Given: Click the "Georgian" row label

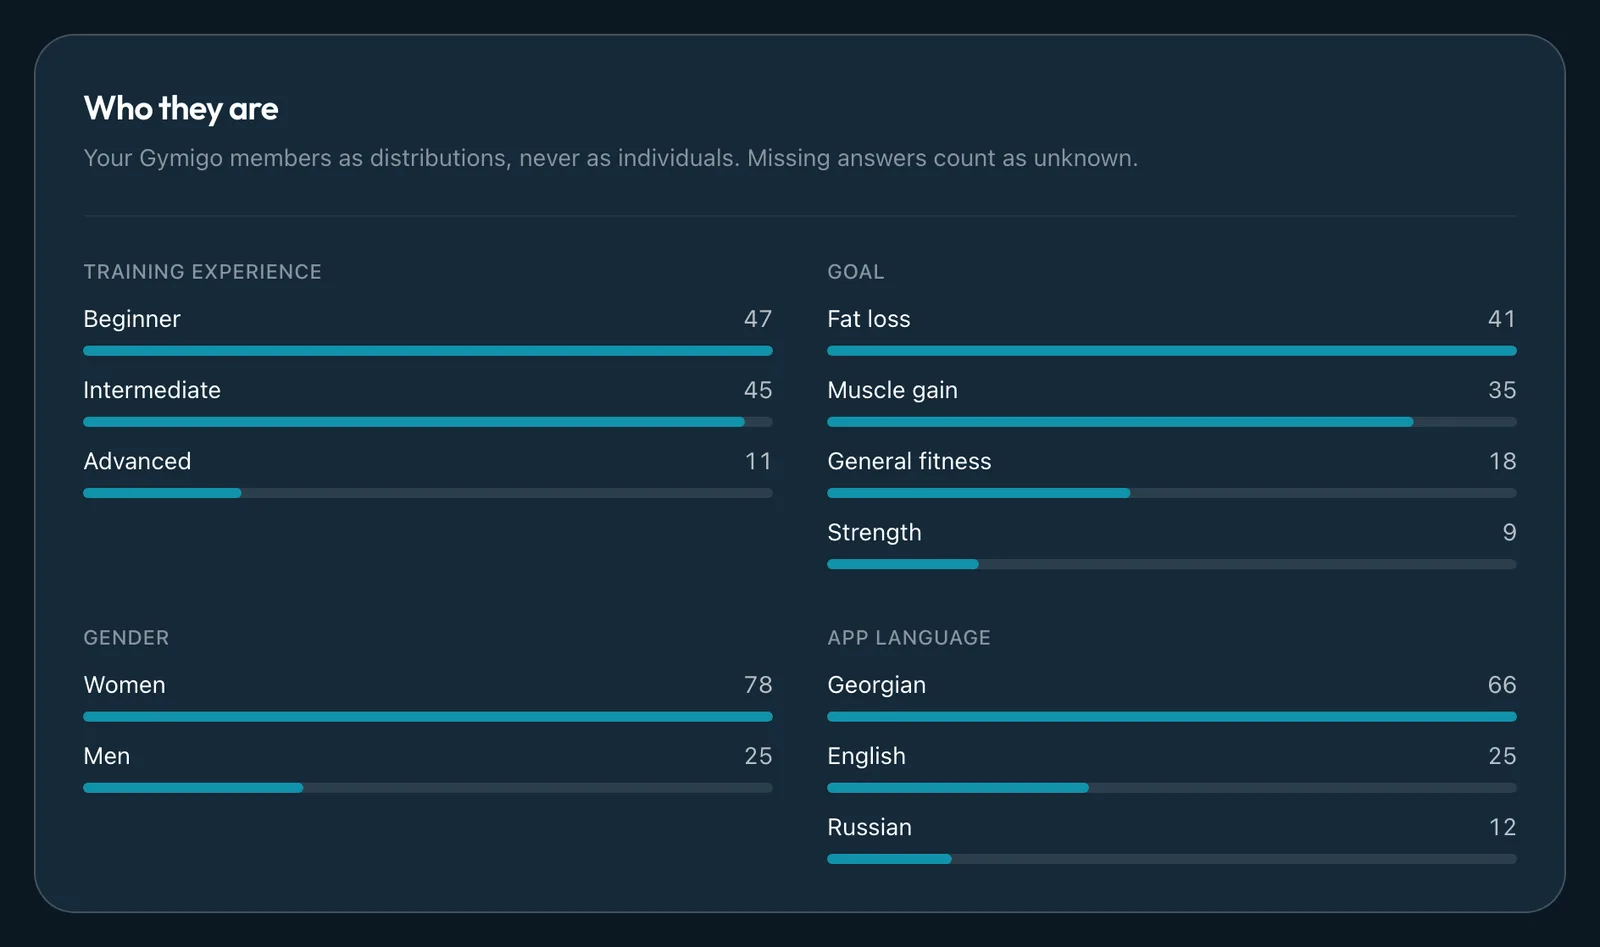Looking at the screenshot, I should [x=877, y=685].
